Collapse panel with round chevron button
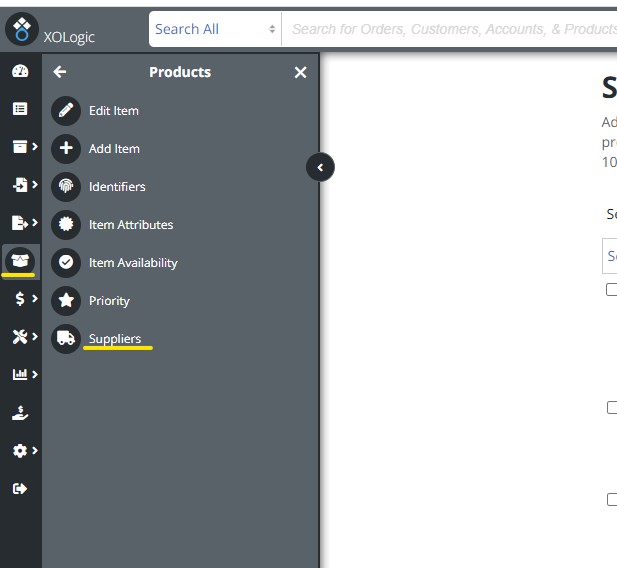This screenshot has width=617, height=568. pos(320,167)
